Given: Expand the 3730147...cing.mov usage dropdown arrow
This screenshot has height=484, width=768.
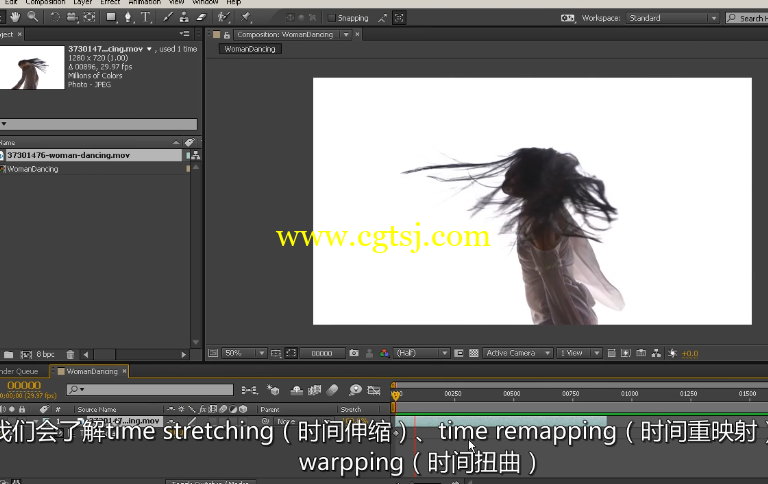Looking at the screenshot, I should click(x=149, y=49).
